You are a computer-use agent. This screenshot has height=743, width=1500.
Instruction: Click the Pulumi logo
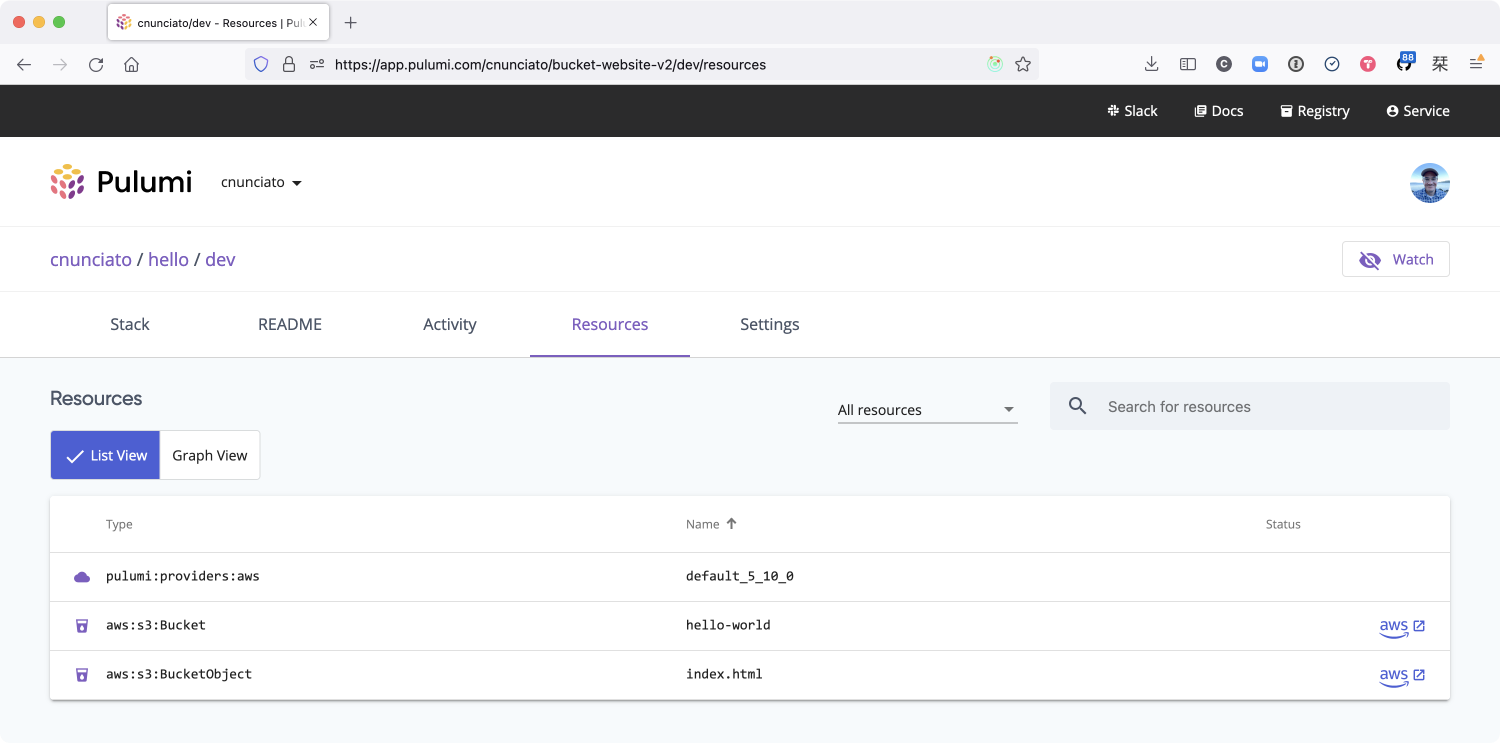click(121, 182)
